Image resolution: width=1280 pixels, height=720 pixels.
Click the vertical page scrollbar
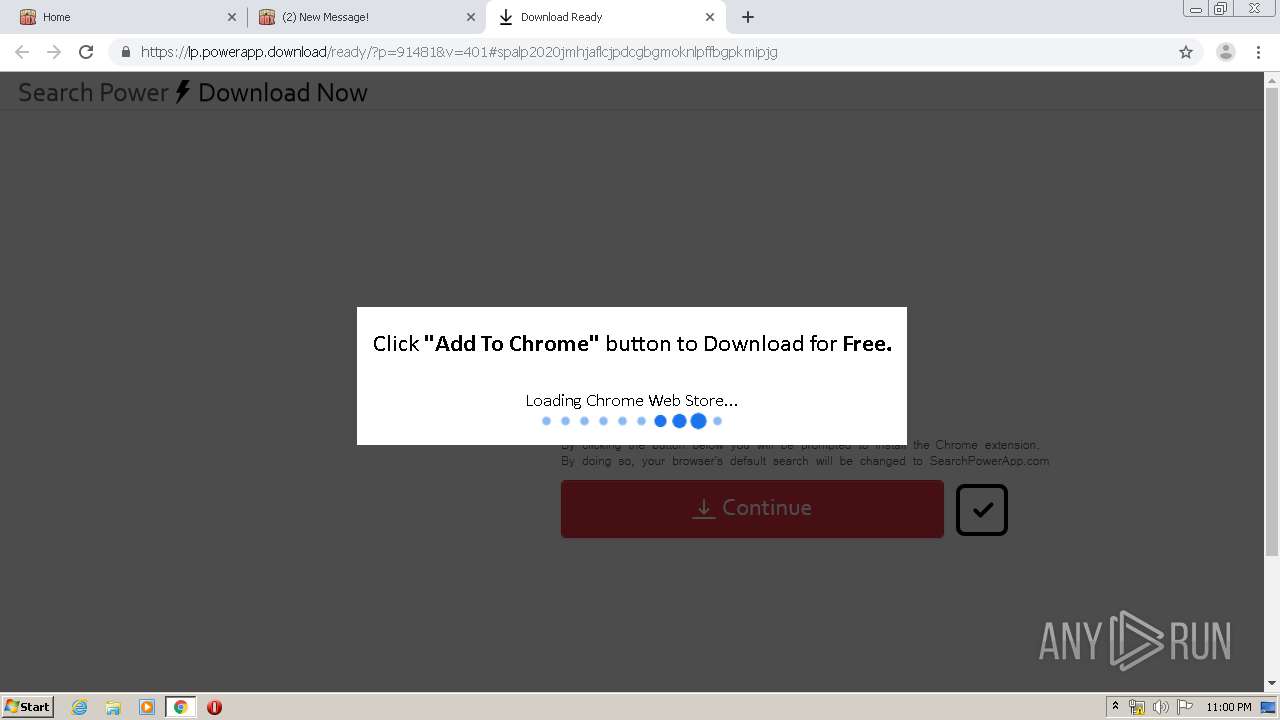click(1272, 320)
